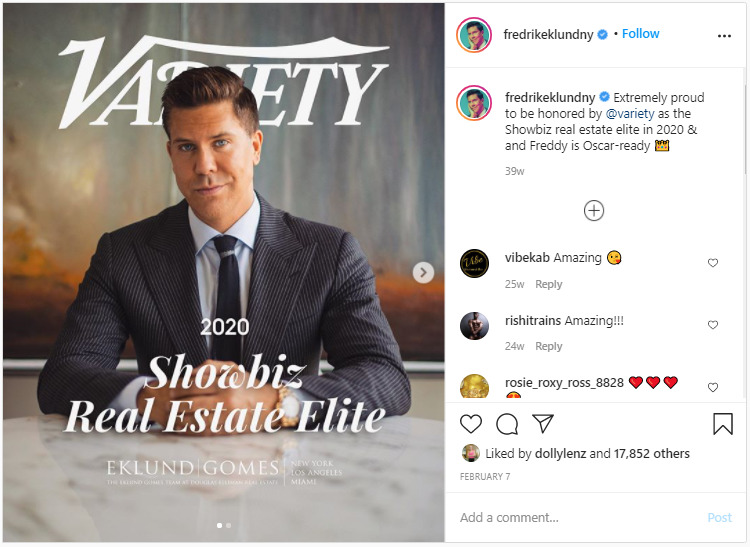
Task: Open fredrikeklundny's header profile picture
Action: pyautogui.click(x=474, y=35)
